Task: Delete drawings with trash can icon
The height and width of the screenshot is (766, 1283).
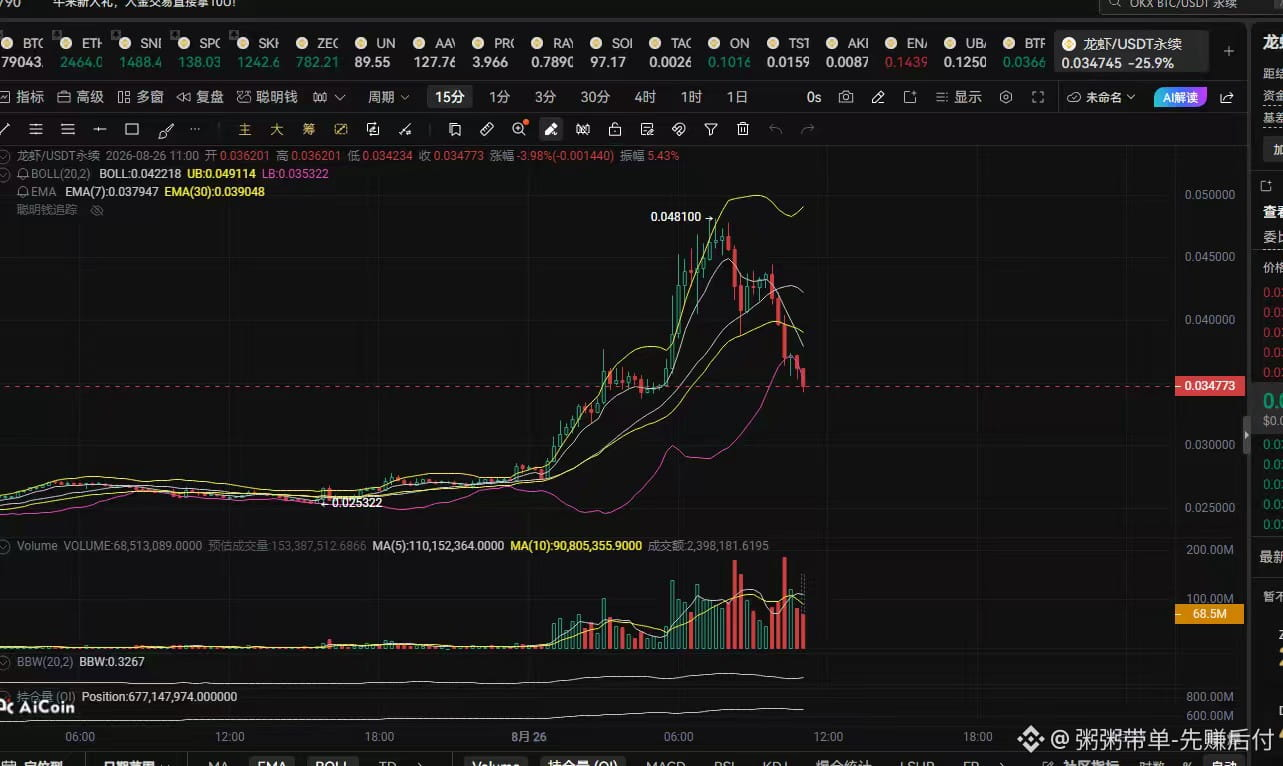Action: click(x=743, y=129)
